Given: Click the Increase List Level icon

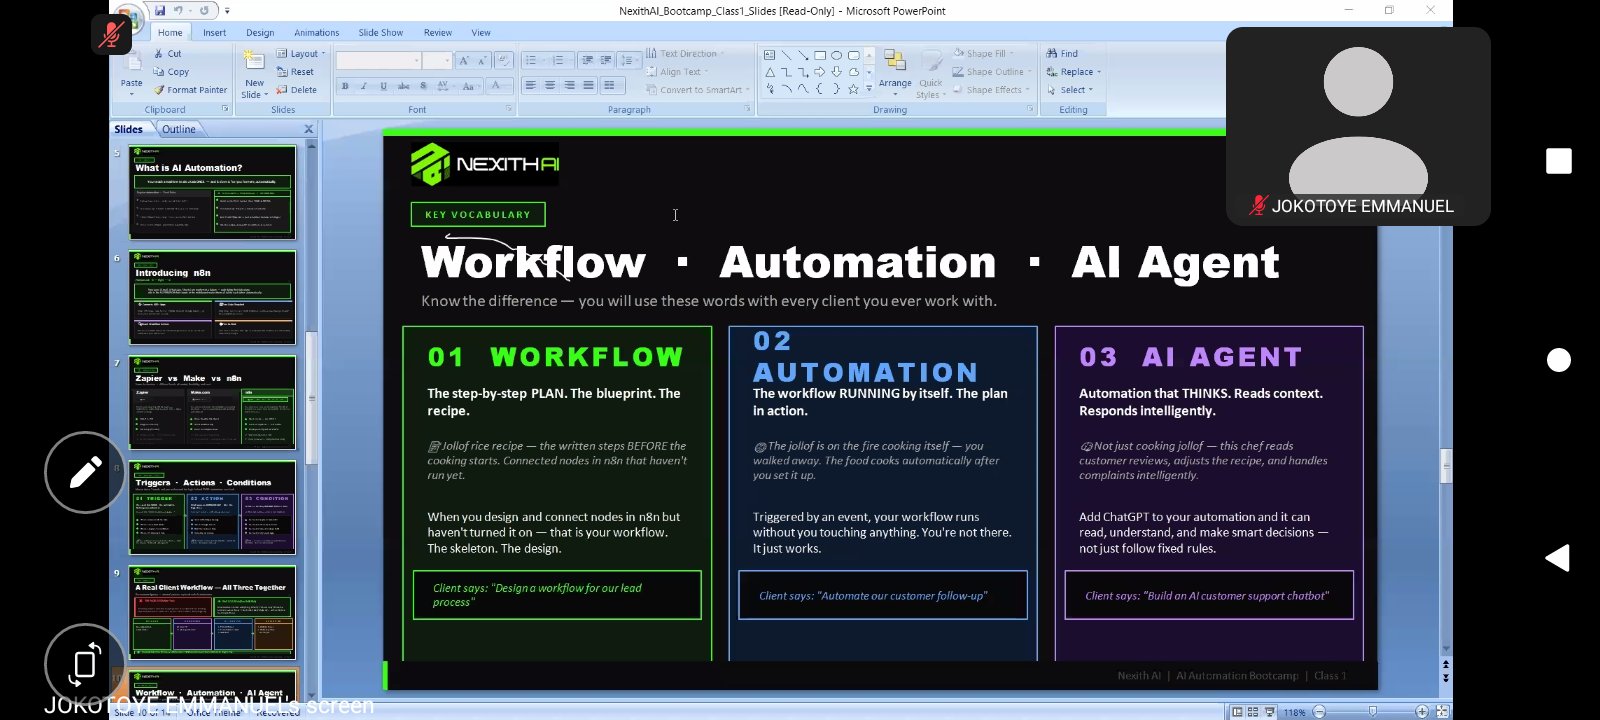Looking at the screenshot, I should (605, 61).
